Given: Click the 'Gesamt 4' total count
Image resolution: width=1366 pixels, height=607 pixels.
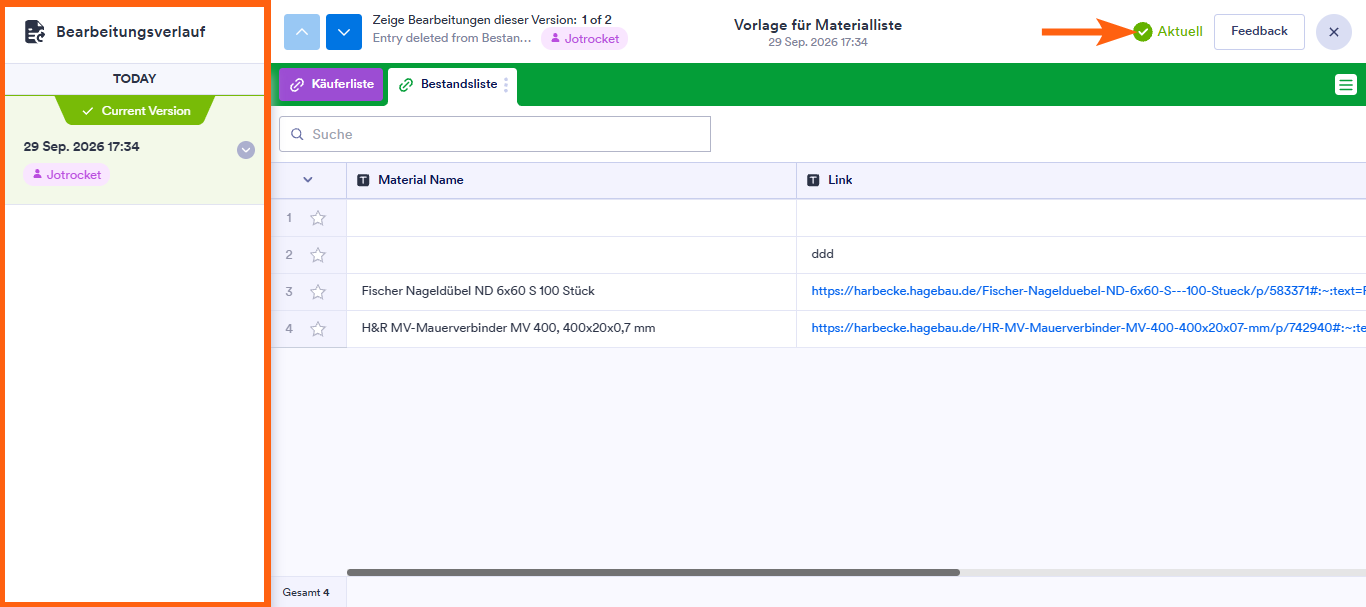Looking at the screenshot, I should point(306,592).
